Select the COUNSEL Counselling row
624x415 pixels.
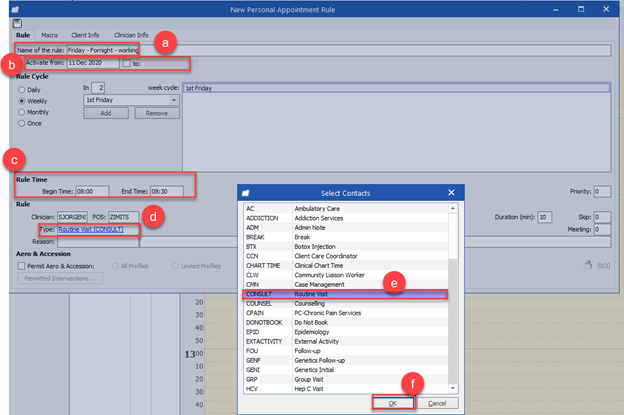pos(345,304)
